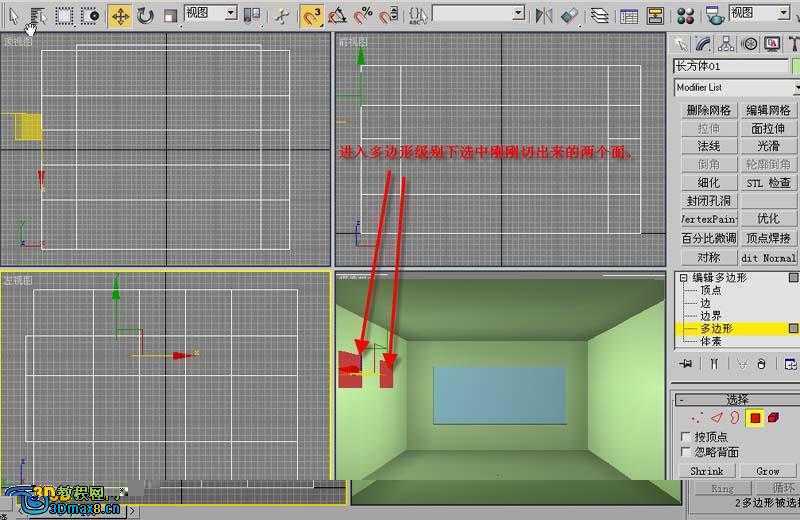Open the Schematic View icon
Image resolution: width=800 pixels, height=520 pixels.
click(x=655, y=16)
